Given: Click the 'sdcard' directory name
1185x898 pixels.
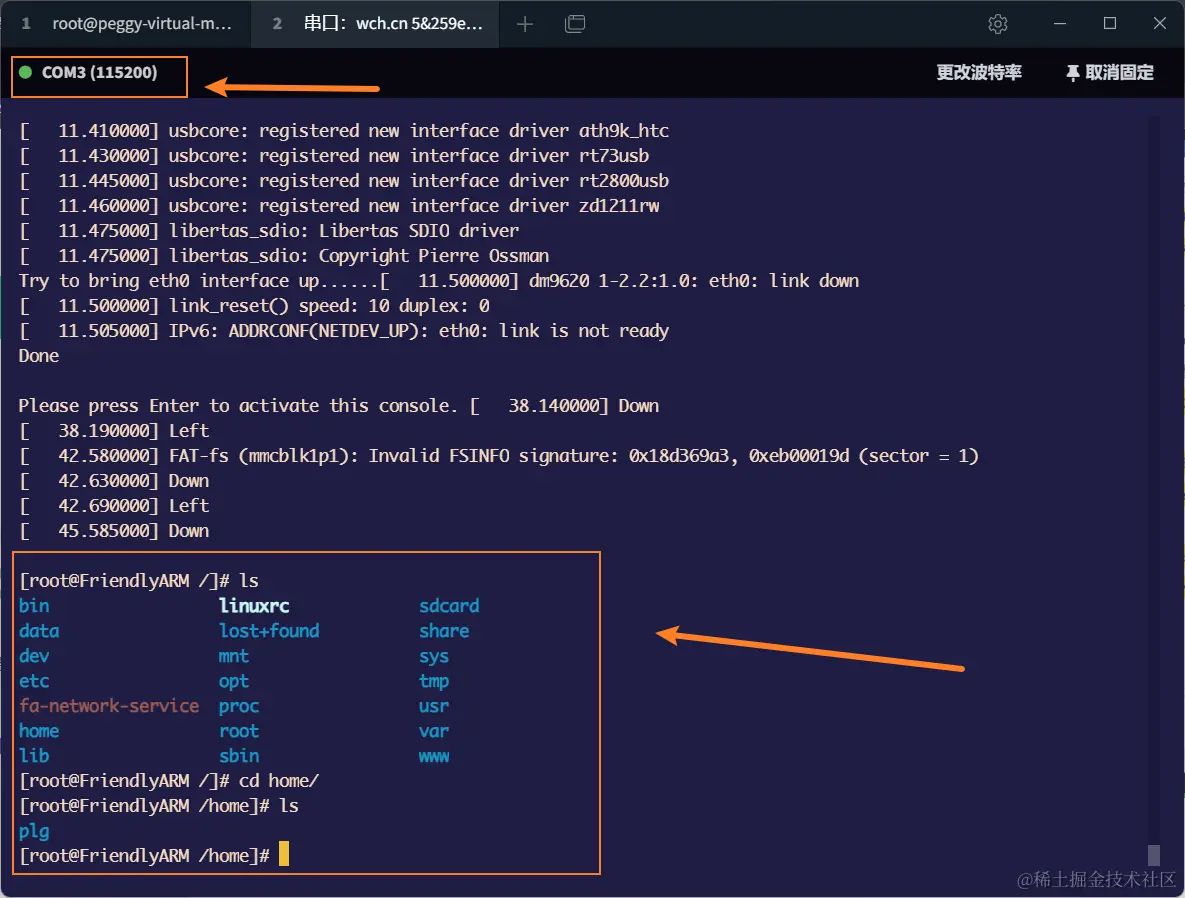Looking at the screenshot, I should pyautogui.click(x=449, y=605).
